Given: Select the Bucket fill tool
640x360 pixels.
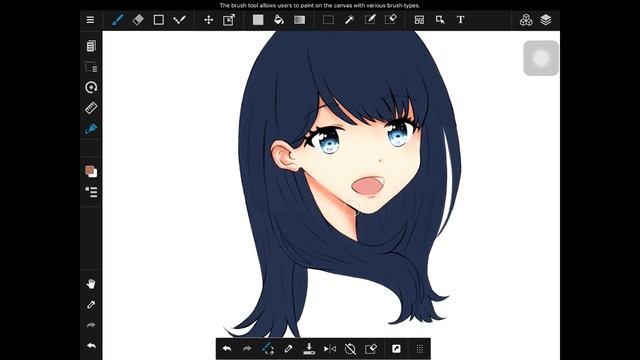Looking at the screenshot, I should [279, 20].
